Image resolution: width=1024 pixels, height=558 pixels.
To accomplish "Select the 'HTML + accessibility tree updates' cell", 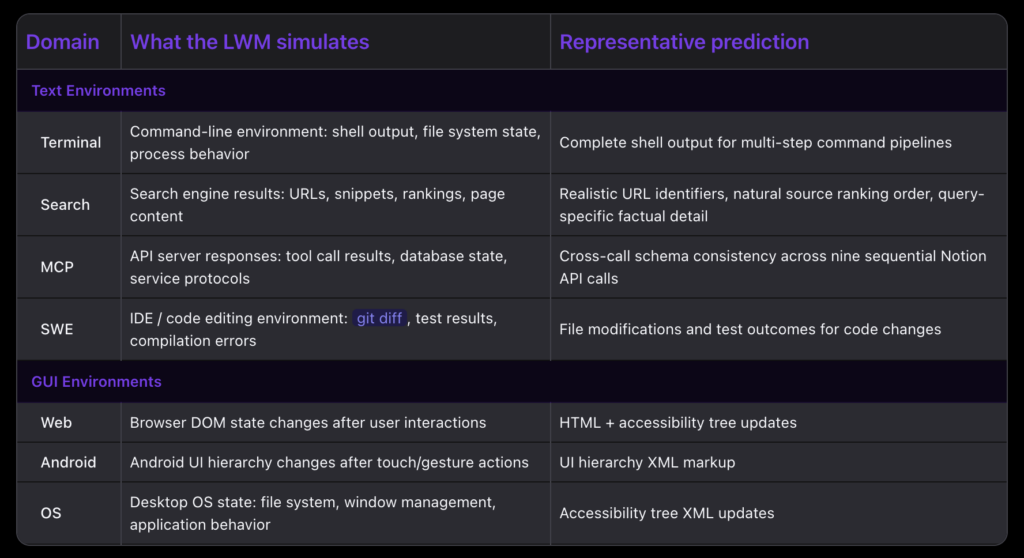I will 778,423.
